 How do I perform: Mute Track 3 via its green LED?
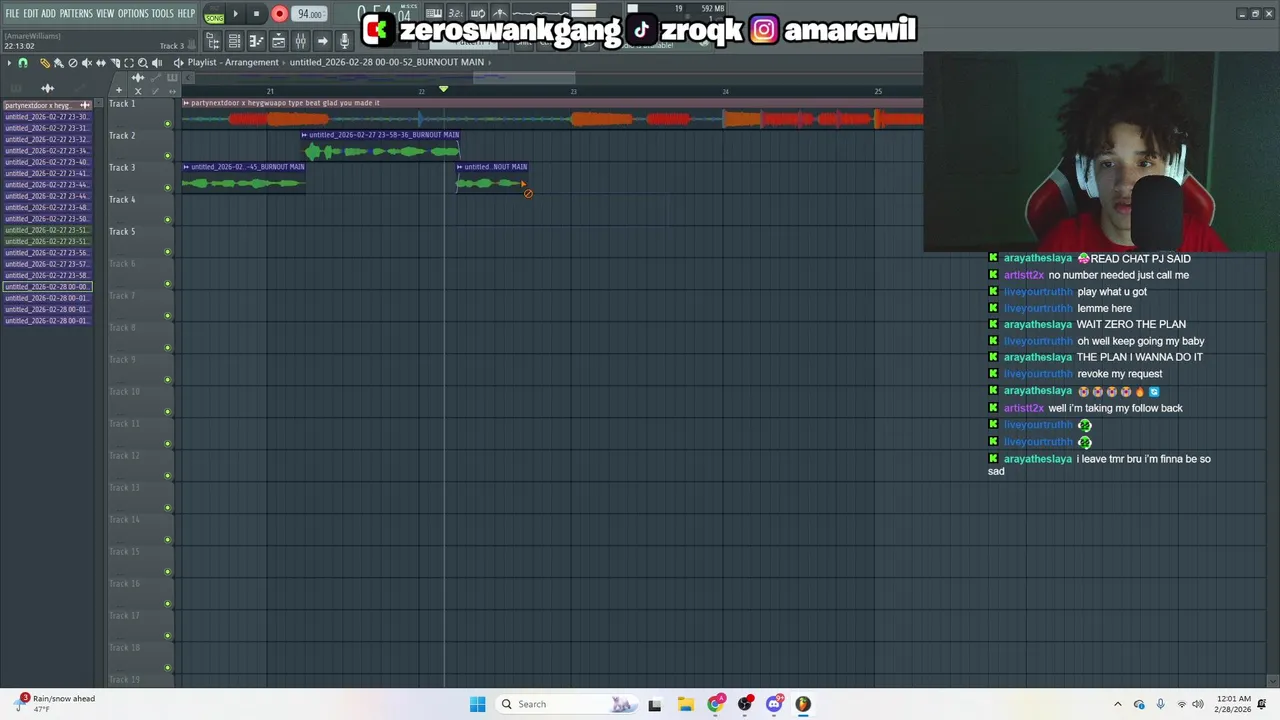[167, 188]
